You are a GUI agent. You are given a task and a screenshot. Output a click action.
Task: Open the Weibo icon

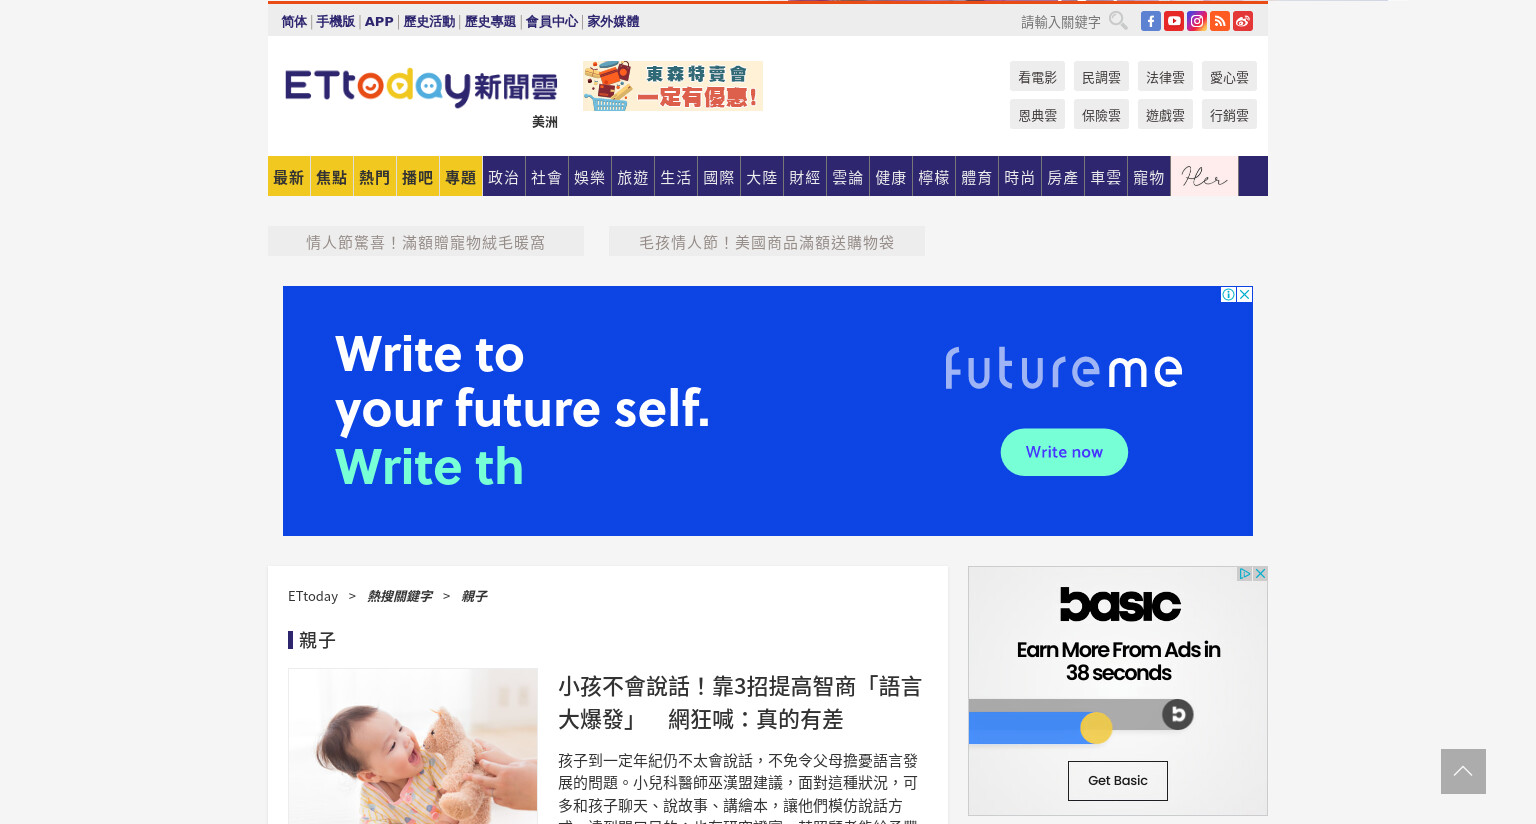[1243, 21]
